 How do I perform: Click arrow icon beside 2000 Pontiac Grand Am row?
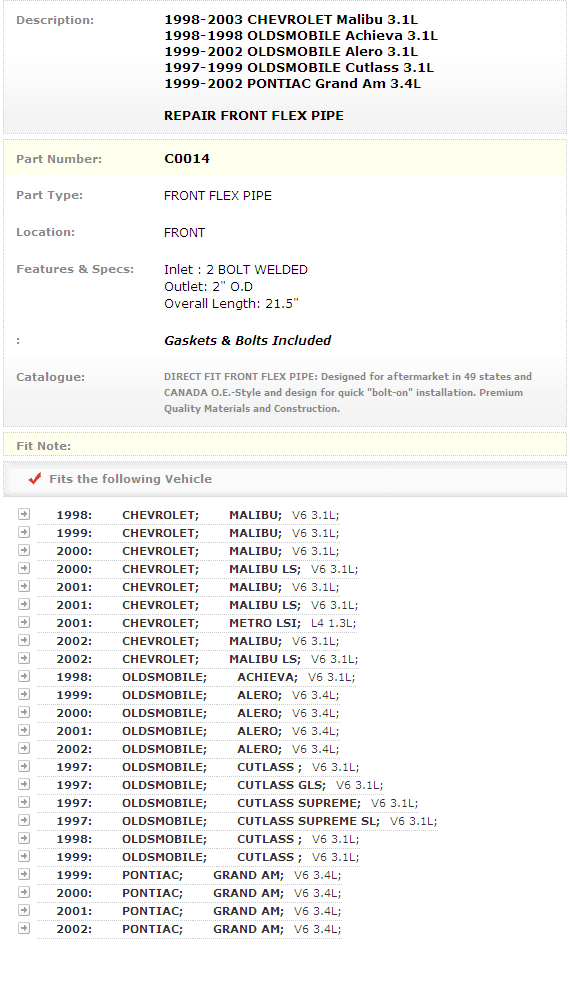pyautogui.click(x=24, y=892)
